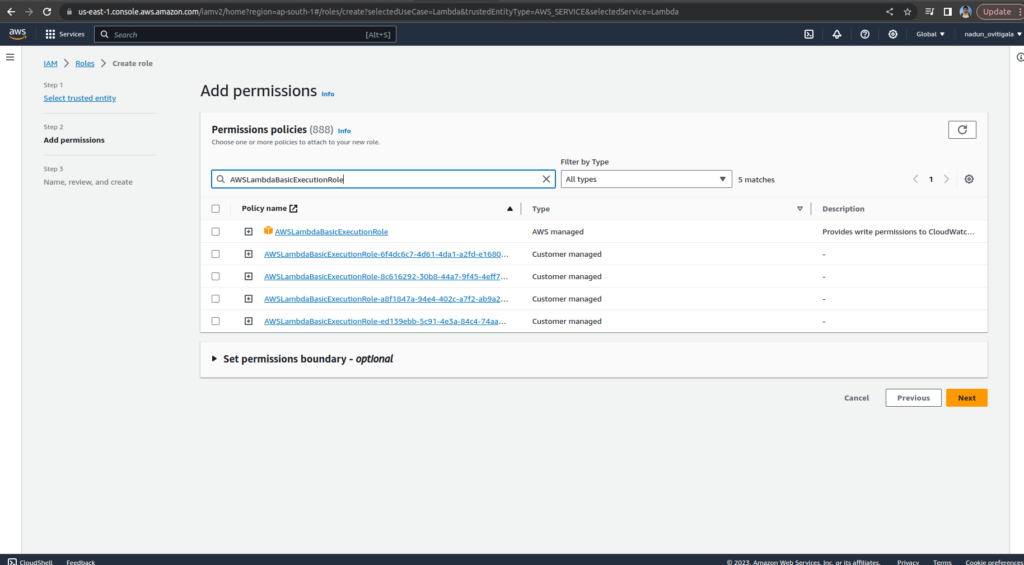Screen dimensions: 1024x565
Task: Click the Description column header
Action: tap(843, 209)
